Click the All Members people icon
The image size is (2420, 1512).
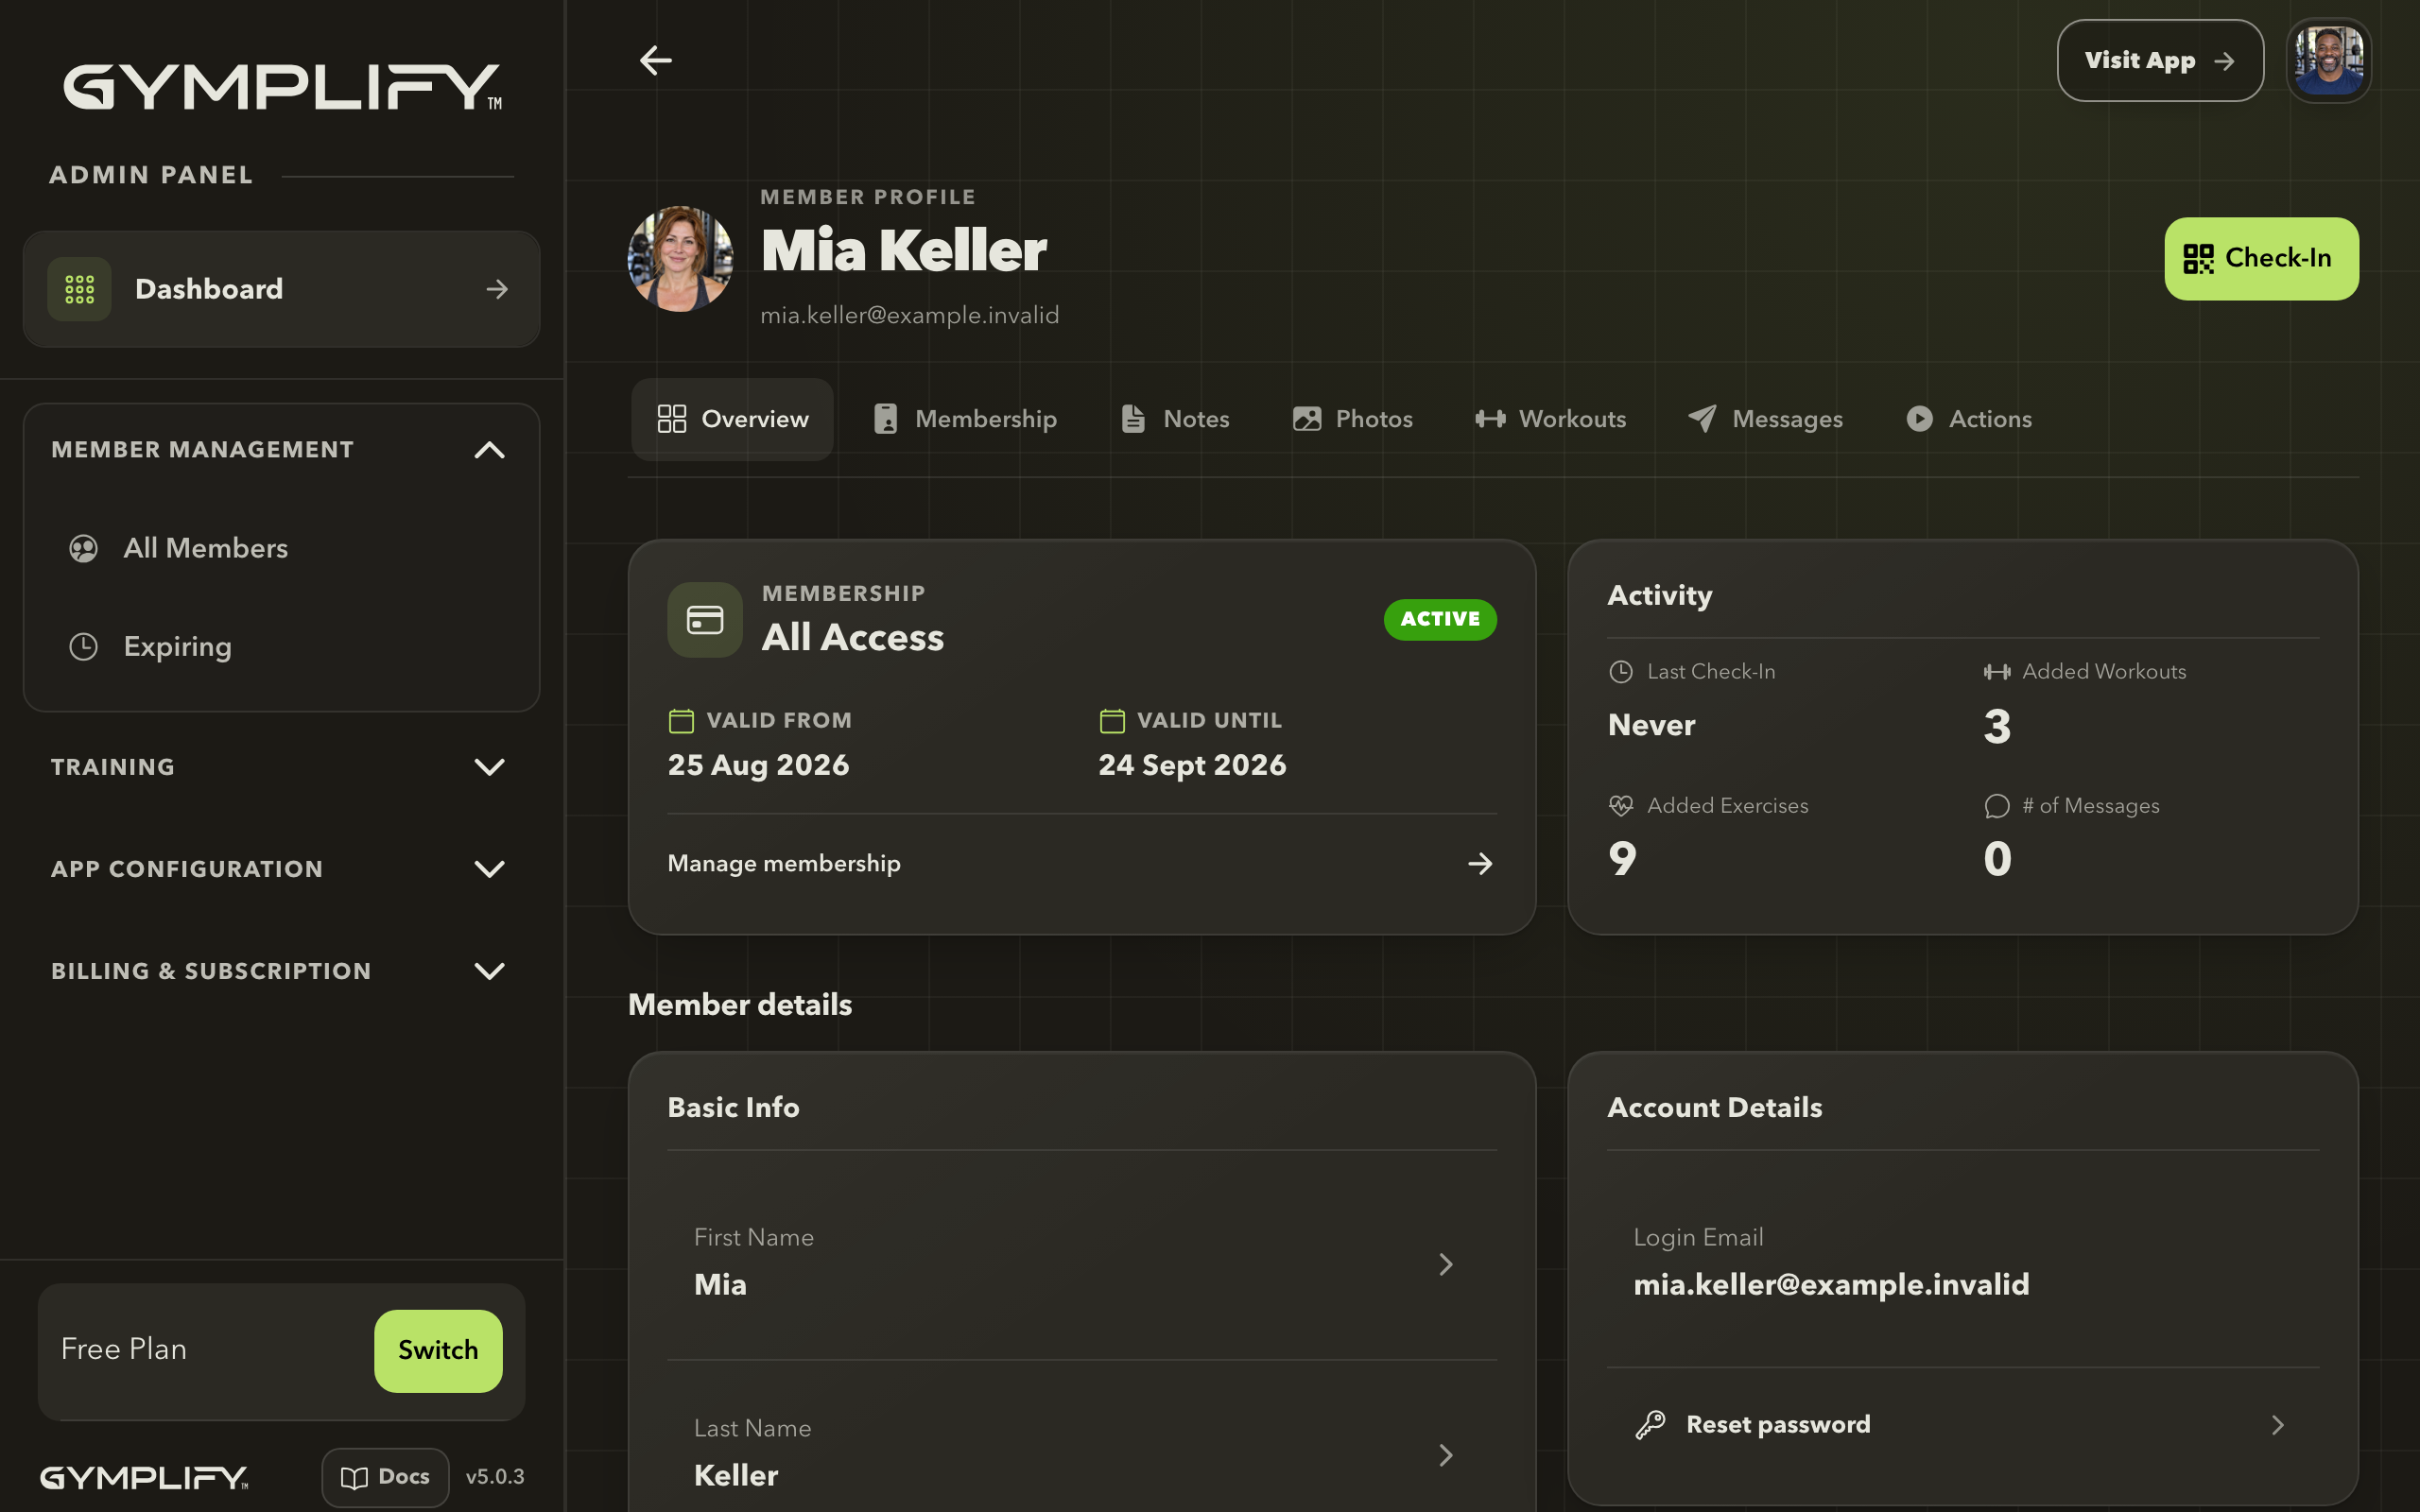(83, 548)
